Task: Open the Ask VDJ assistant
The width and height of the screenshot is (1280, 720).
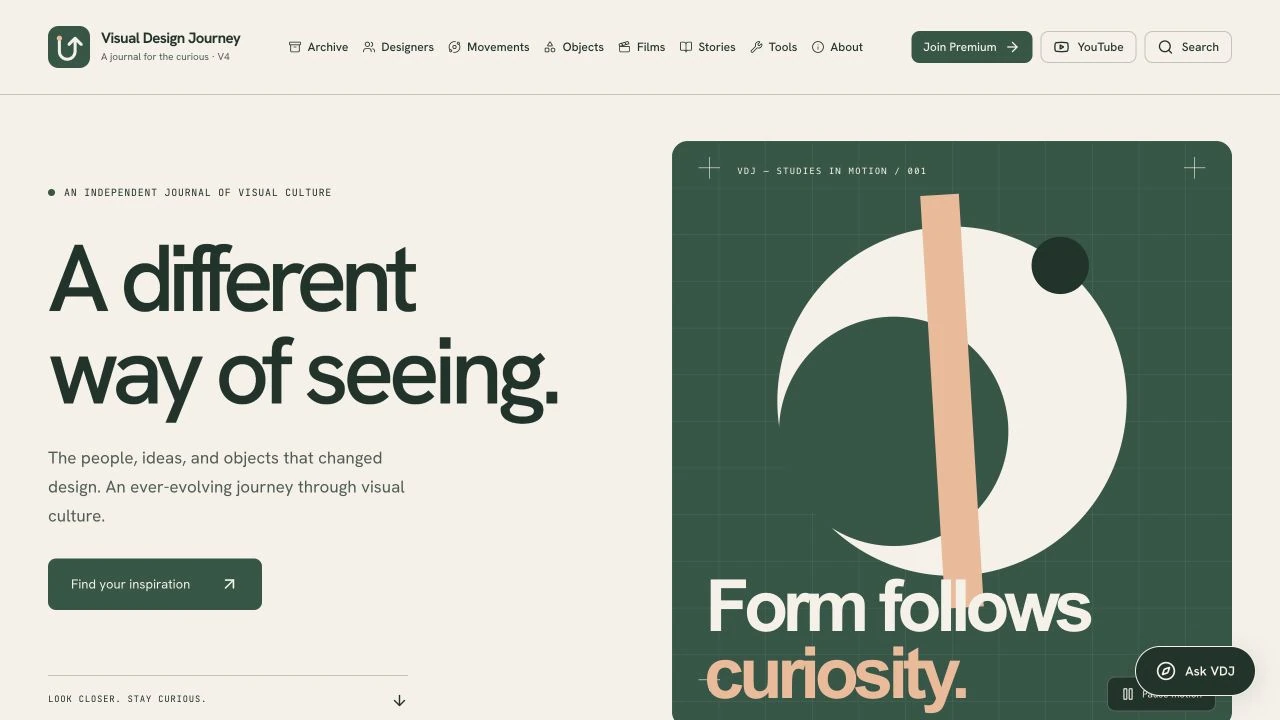Action: 1195,671
